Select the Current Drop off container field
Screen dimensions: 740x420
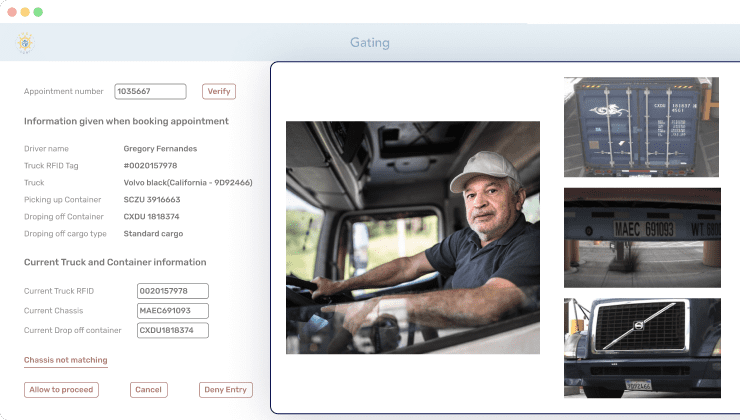[172, 330]
